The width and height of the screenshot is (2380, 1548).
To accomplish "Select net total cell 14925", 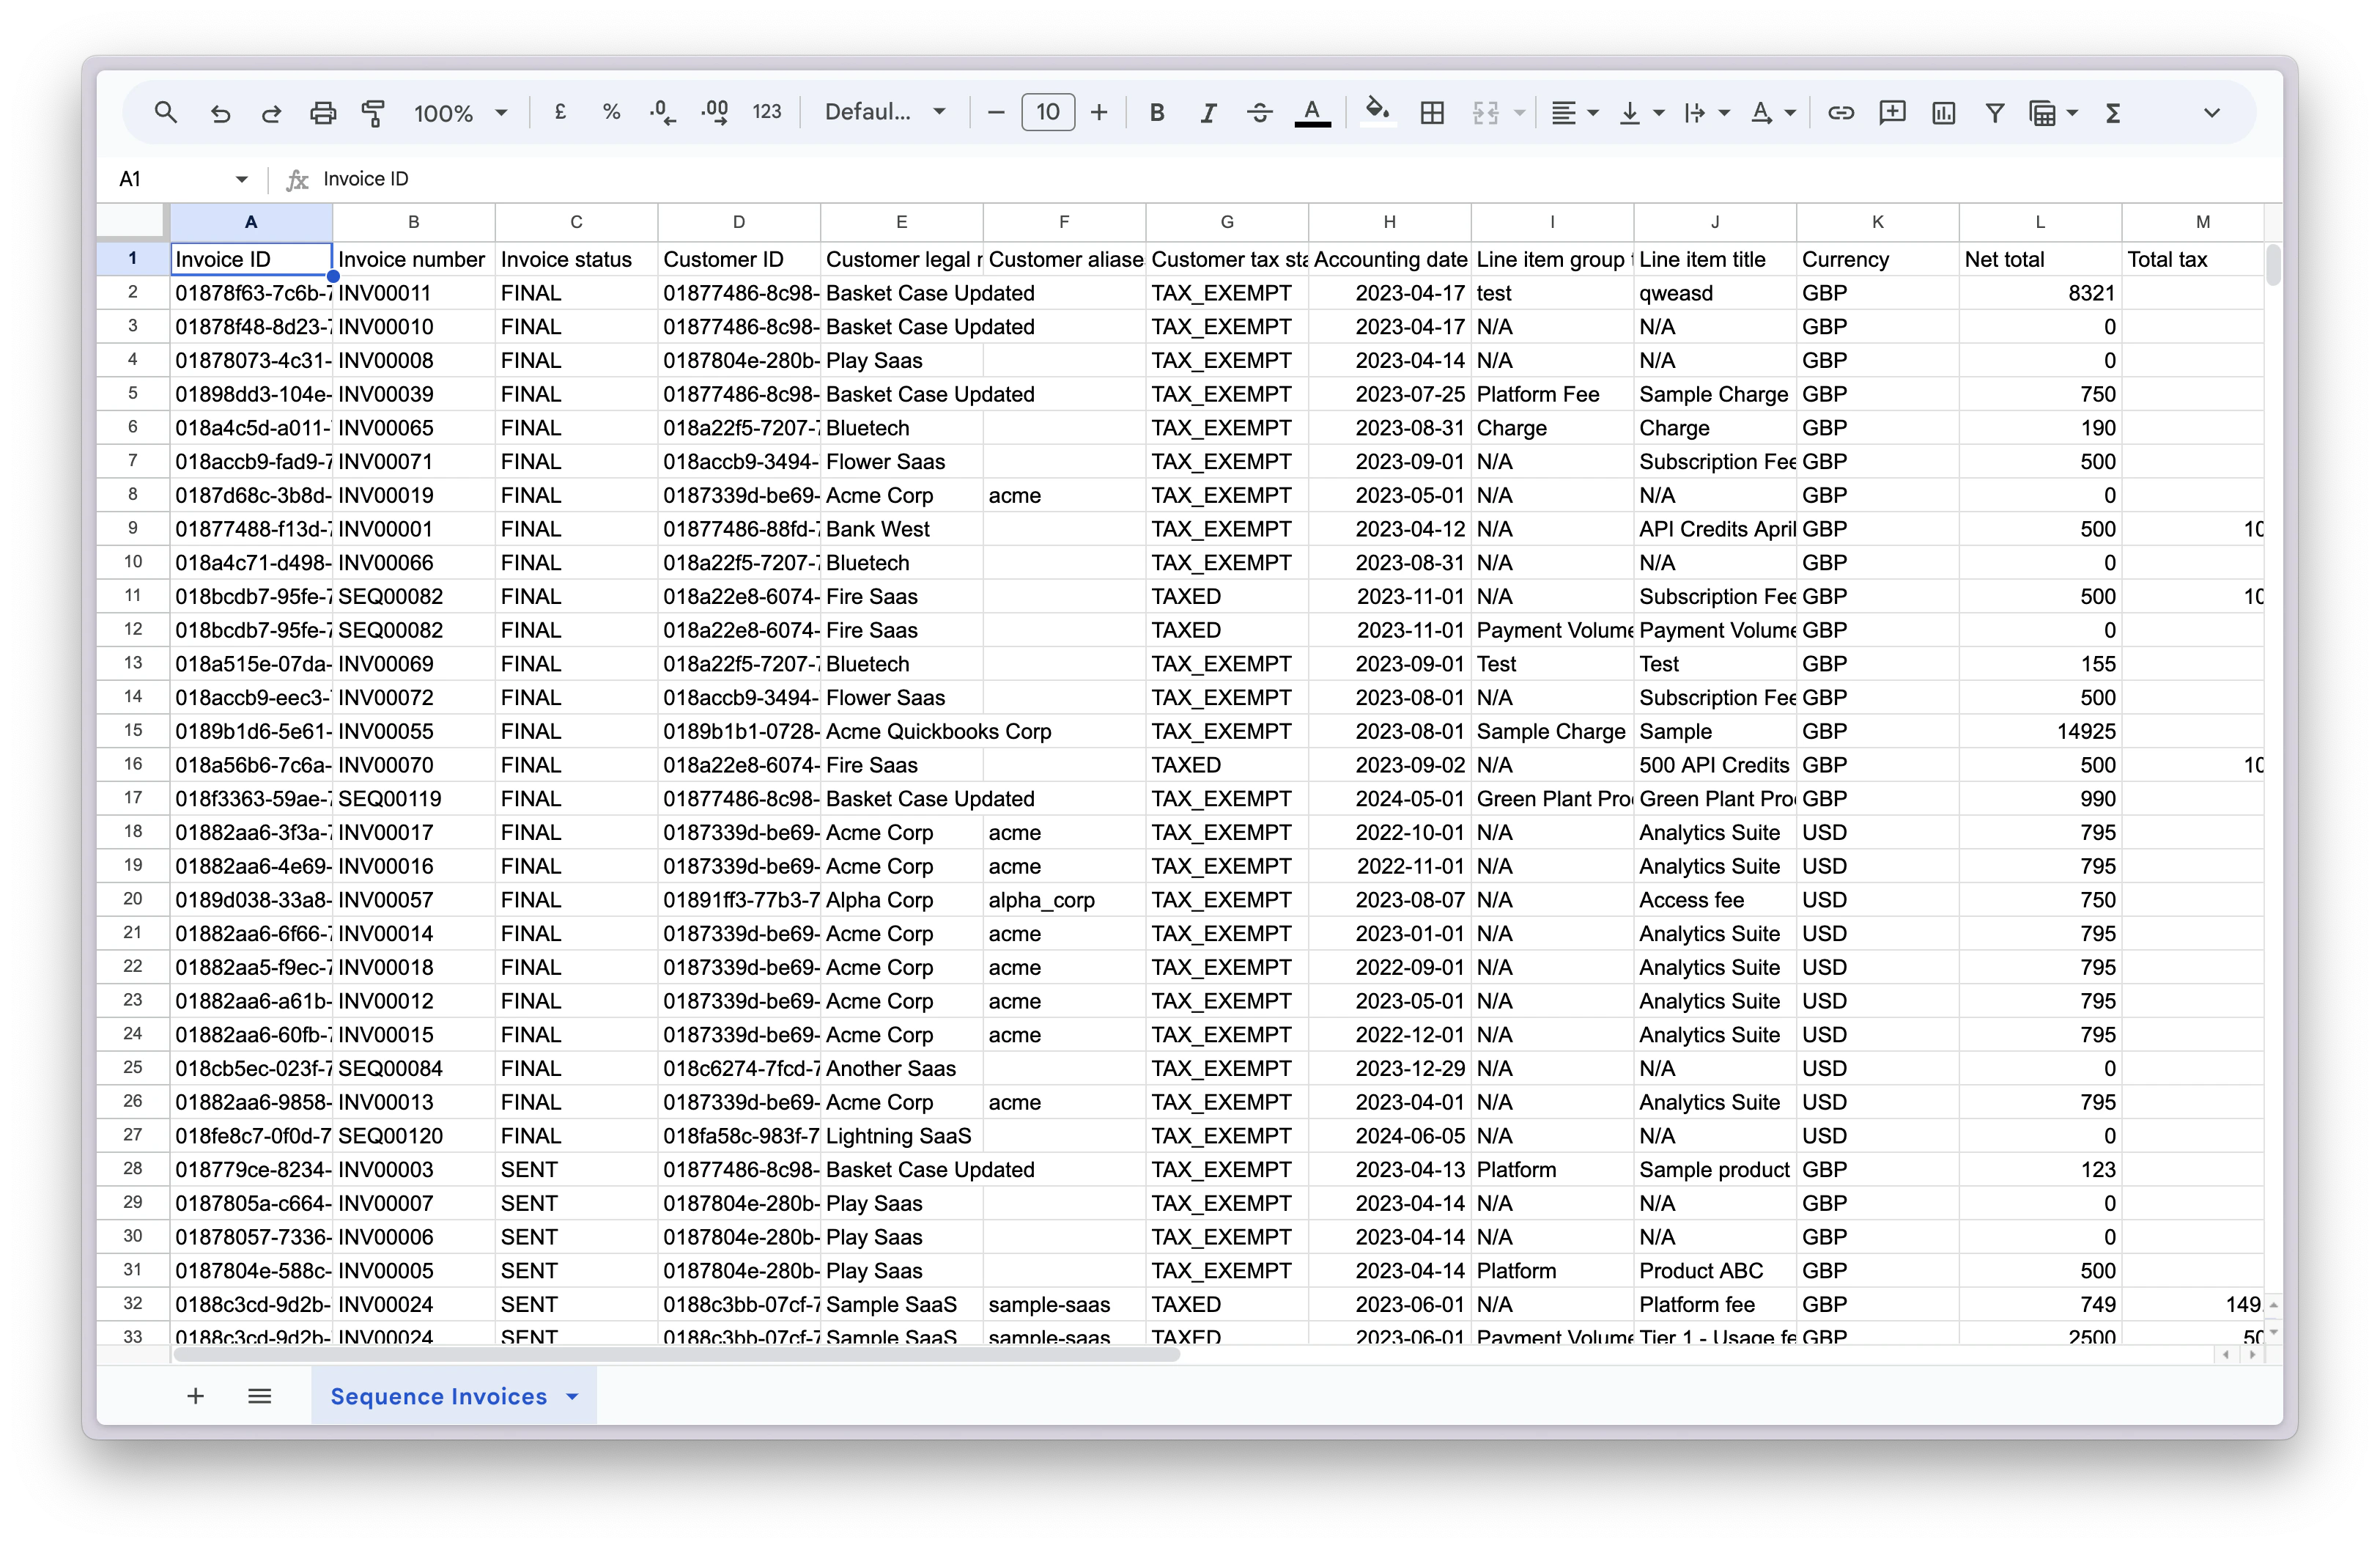I will (2040, 731).
